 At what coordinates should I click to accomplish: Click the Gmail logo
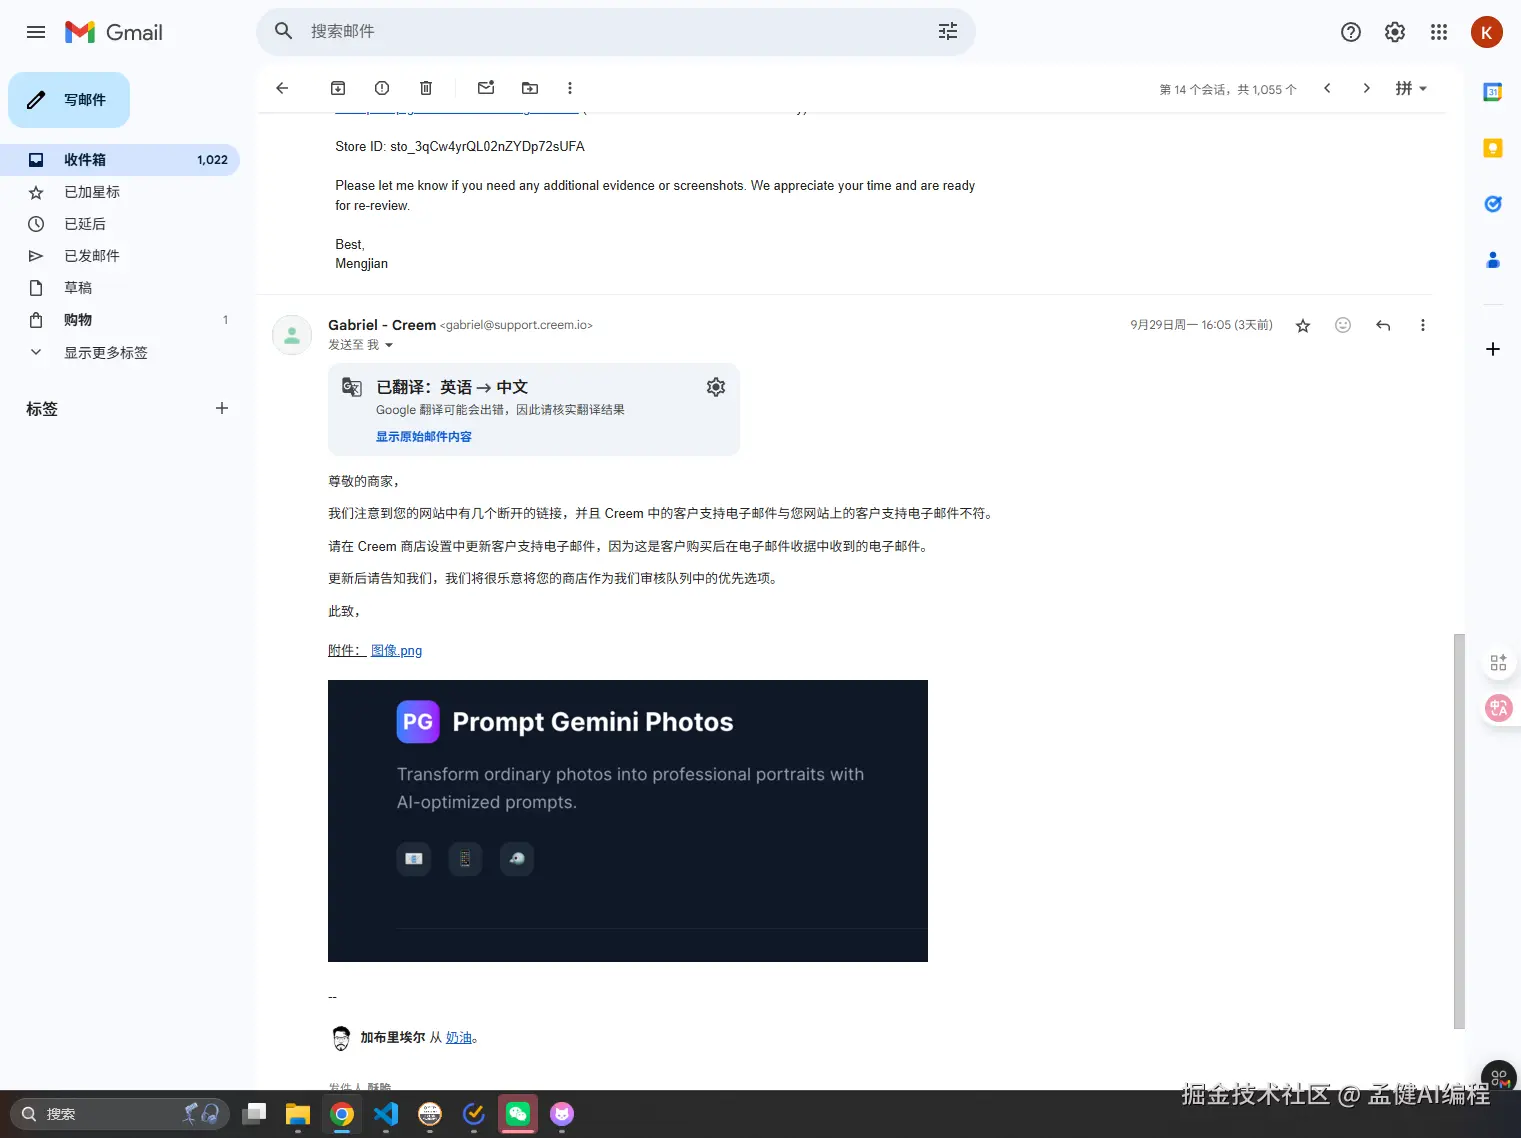(x=114, y=32)
